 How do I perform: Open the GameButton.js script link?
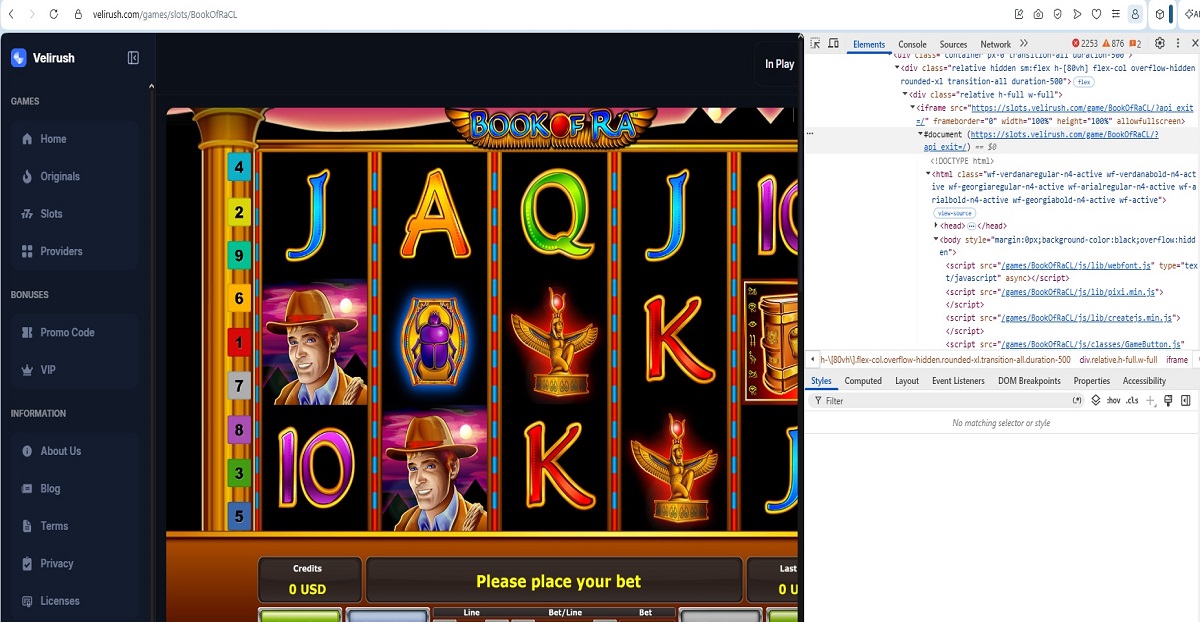point(1092,345)
